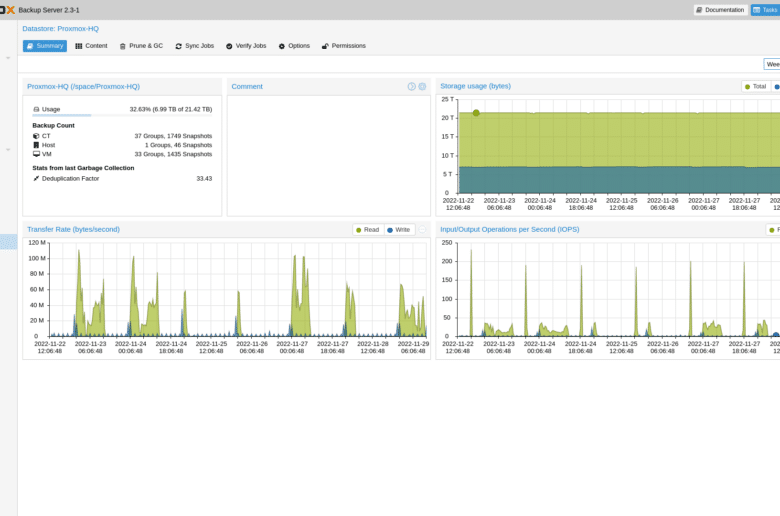Open the Prune & GC tab
780x516 pixels.
[141, 46]
